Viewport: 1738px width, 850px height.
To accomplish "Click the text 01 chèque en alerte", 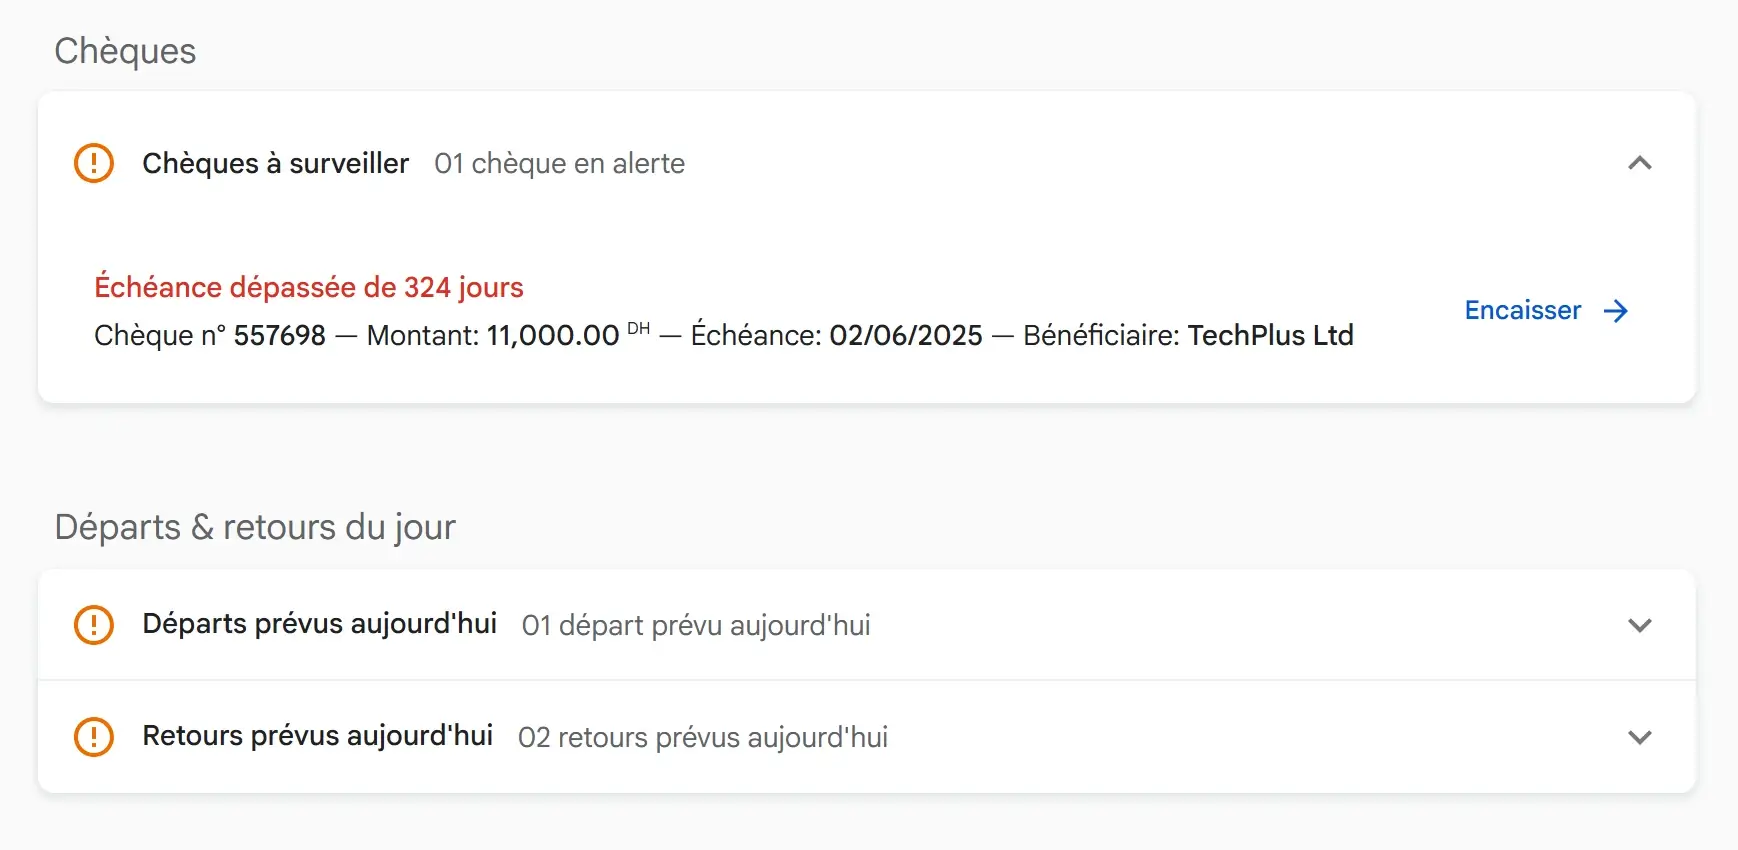I will point(558,163).
